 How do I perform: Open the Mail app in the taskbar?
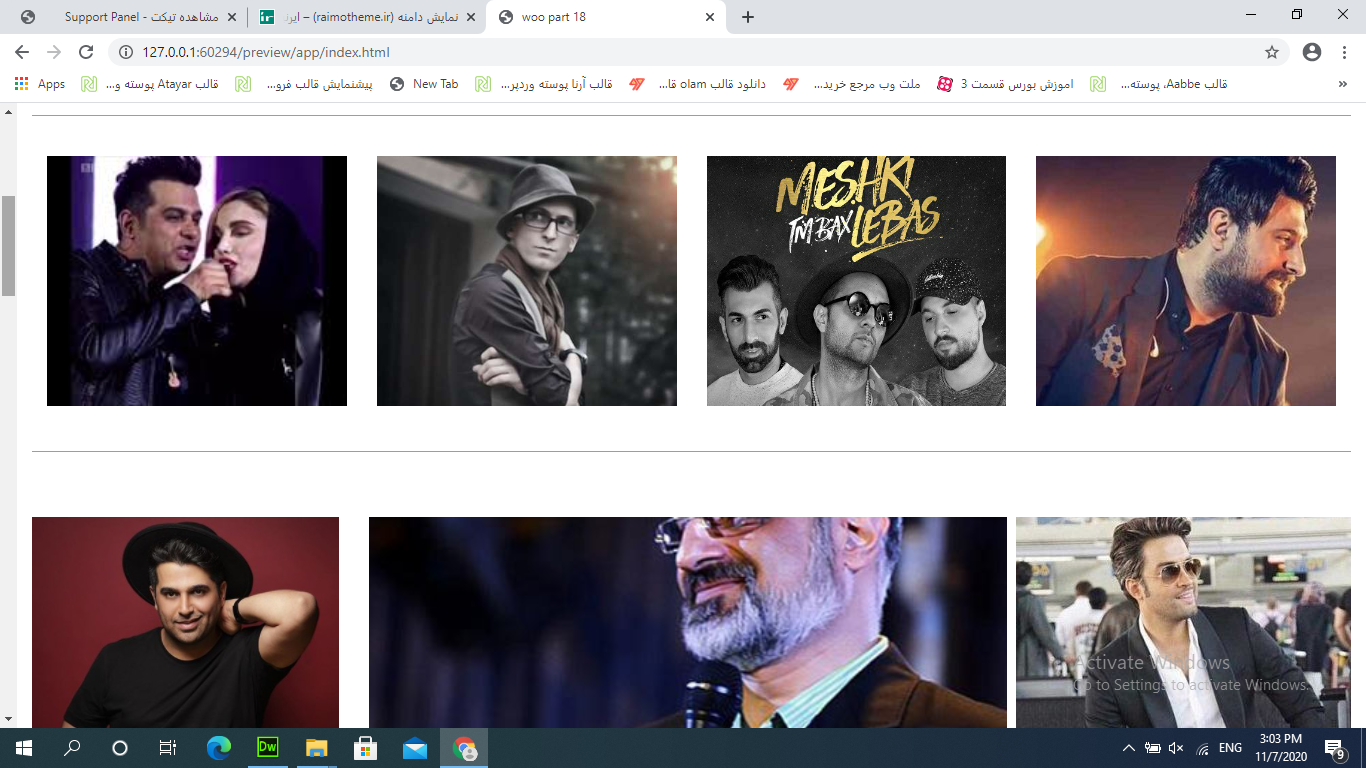pos(415,747)
